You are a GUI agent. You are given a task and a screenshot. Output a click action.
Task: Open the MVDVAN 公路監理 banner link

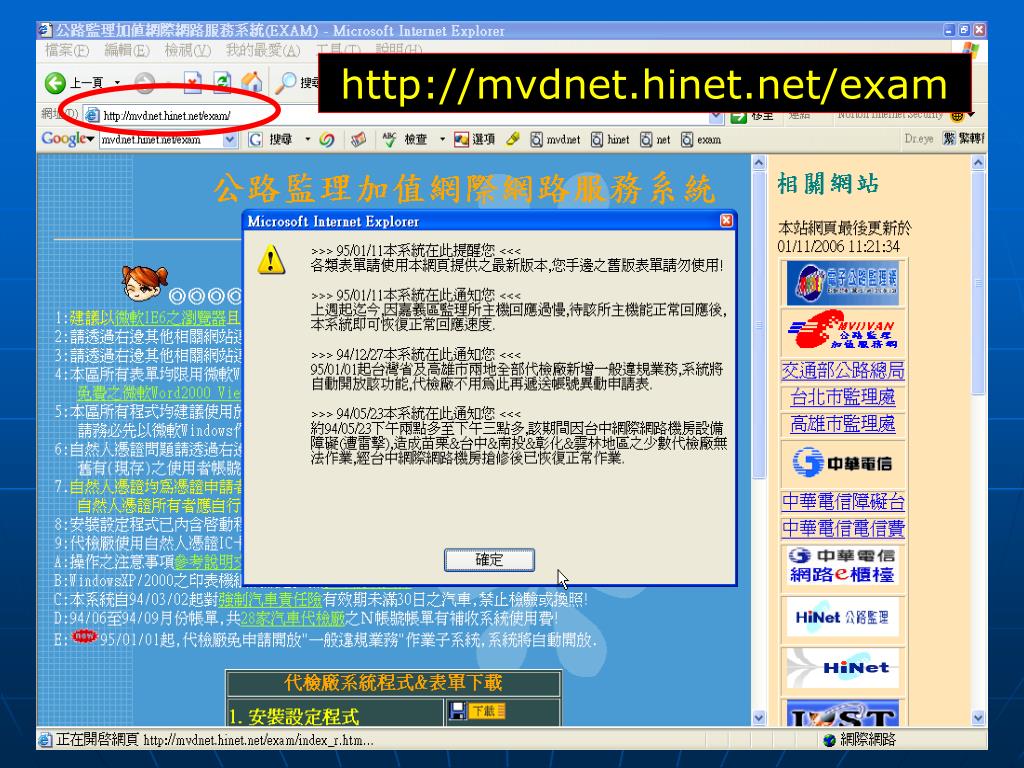[842, 331]
